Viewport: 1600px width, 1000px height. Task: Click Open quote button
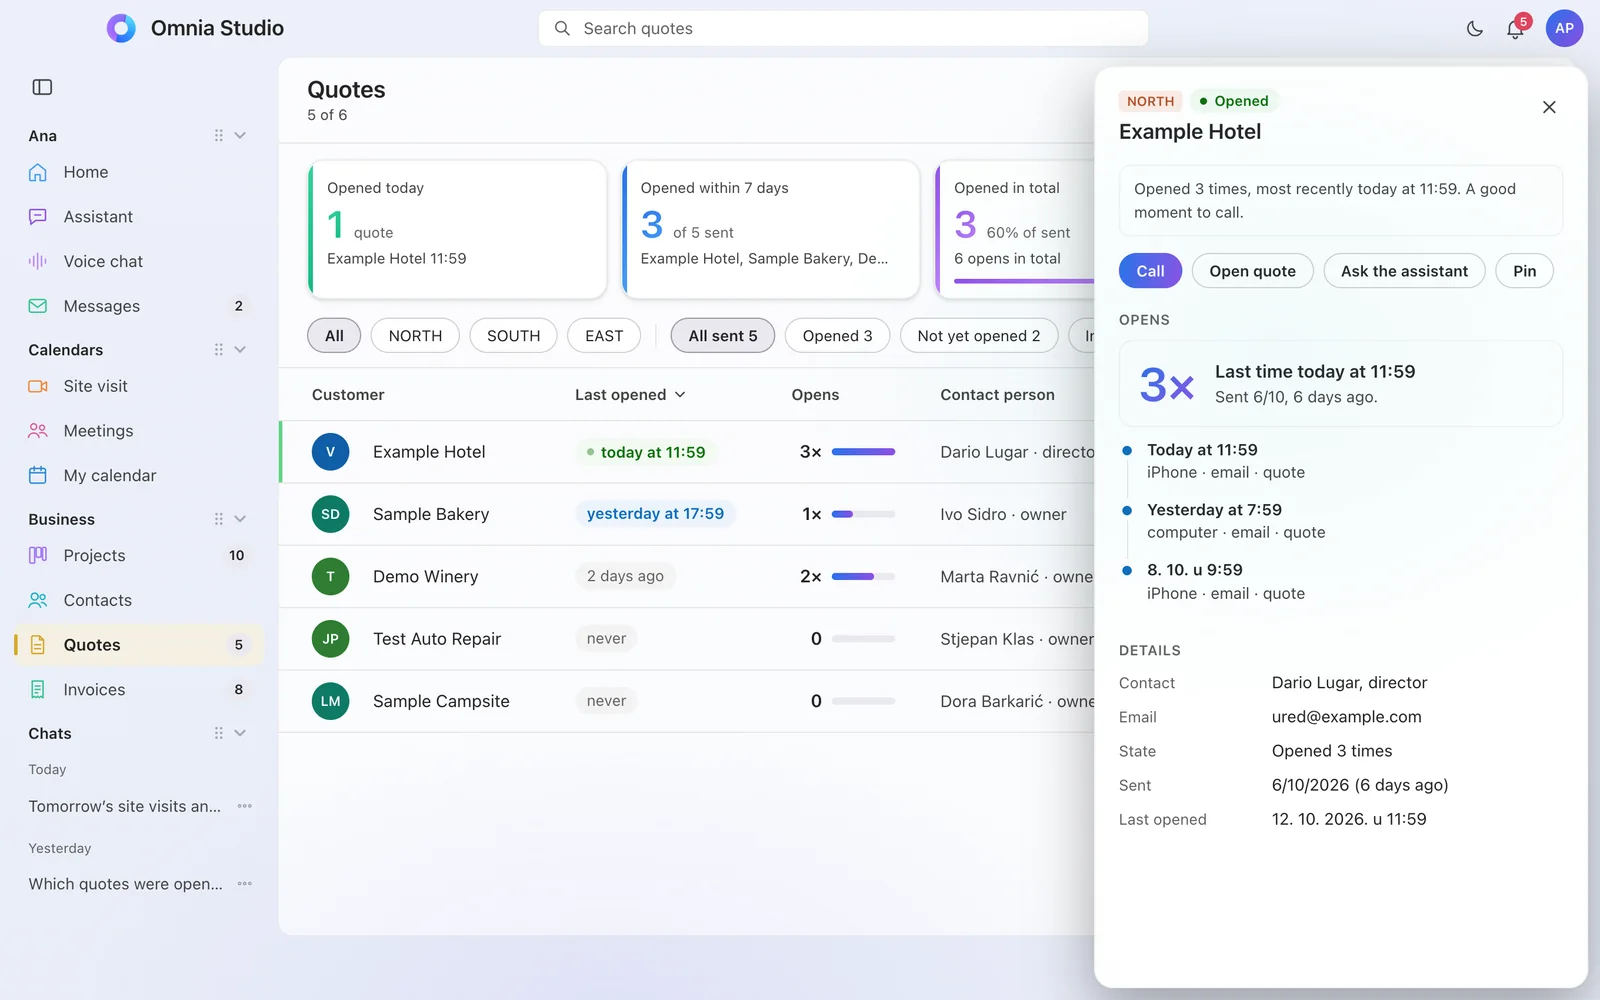click(x=1252, y=271)
